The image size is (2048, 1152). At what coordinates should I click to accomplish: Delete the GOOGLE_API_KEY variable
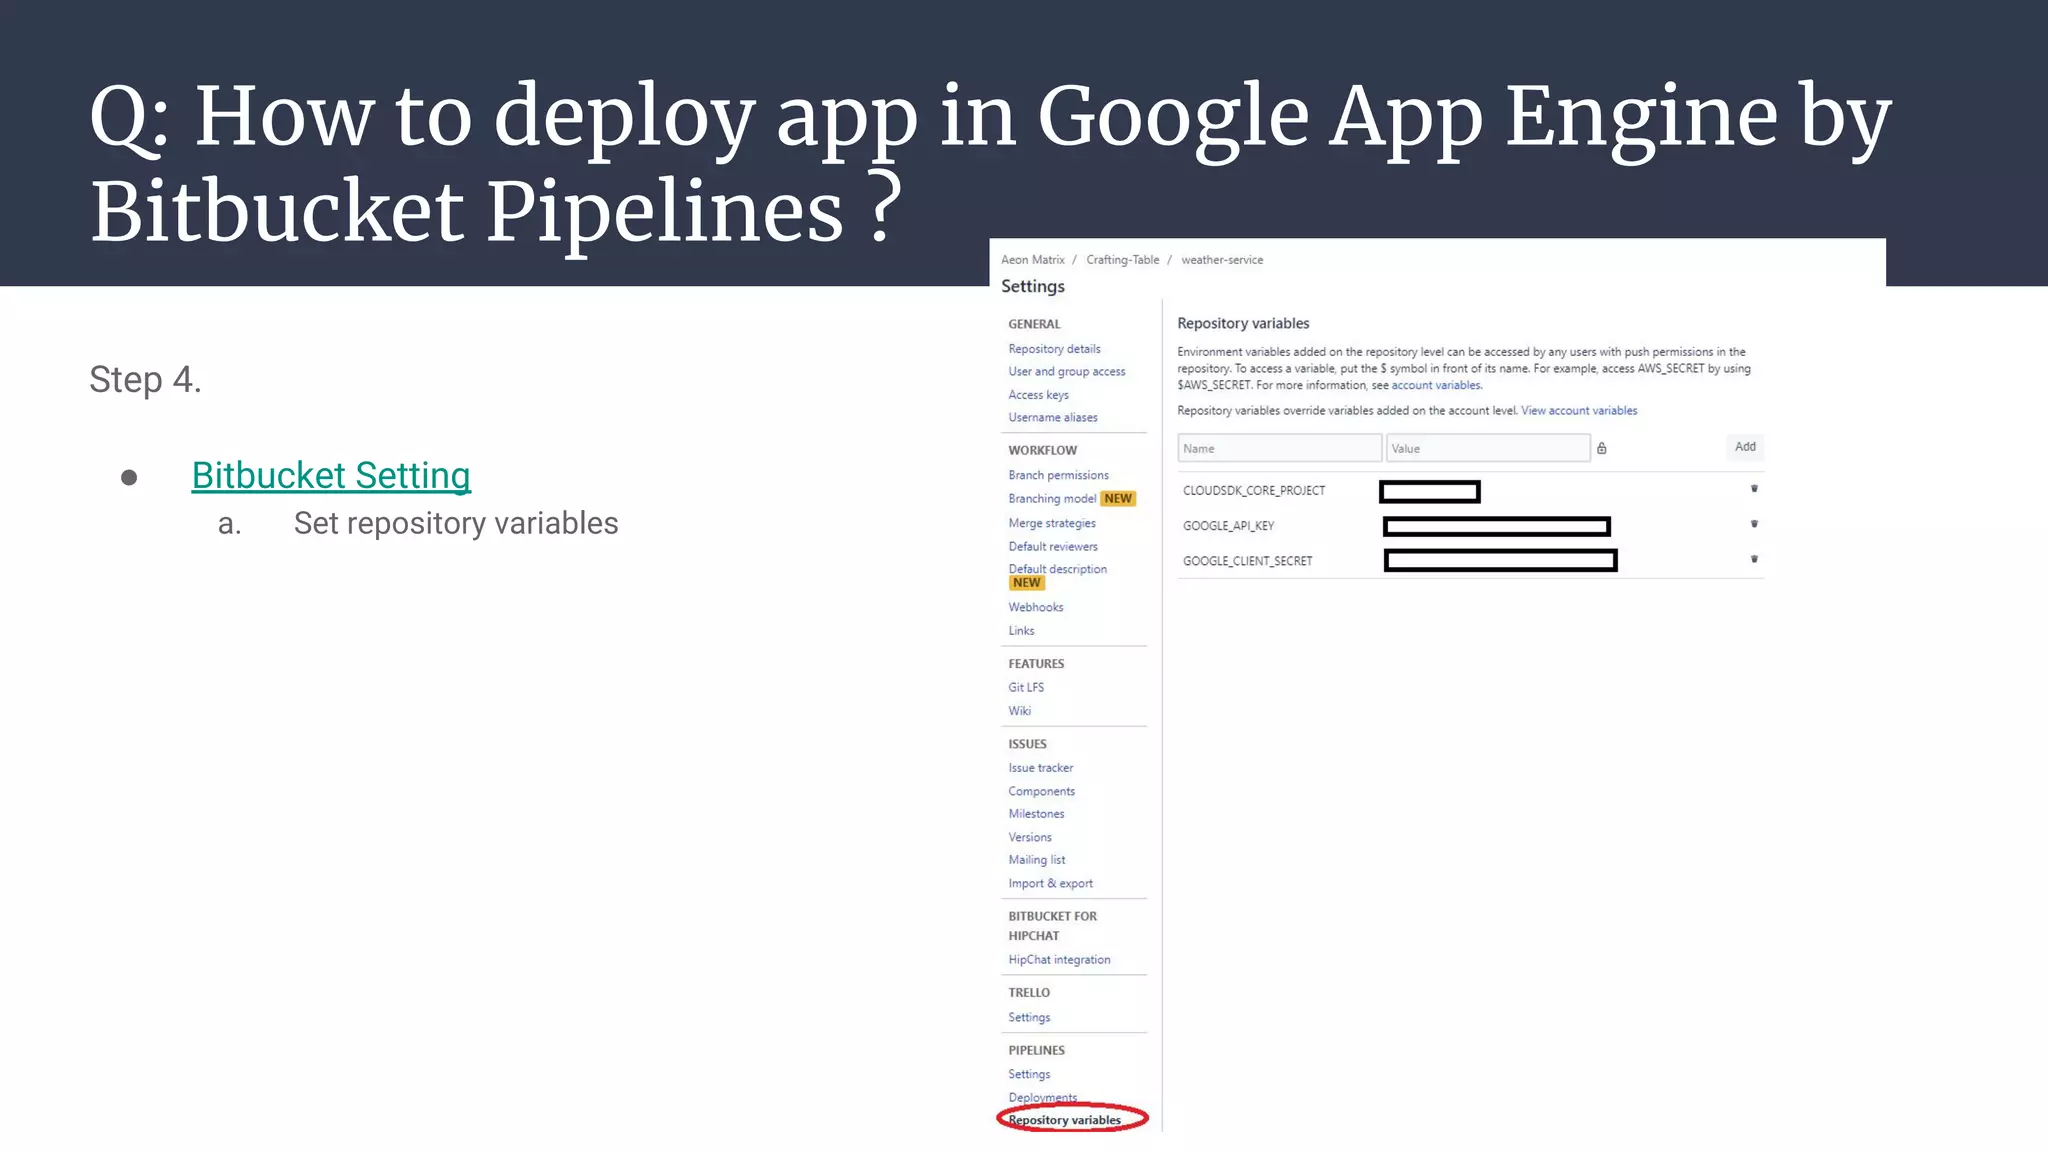tap(1754, 524)
